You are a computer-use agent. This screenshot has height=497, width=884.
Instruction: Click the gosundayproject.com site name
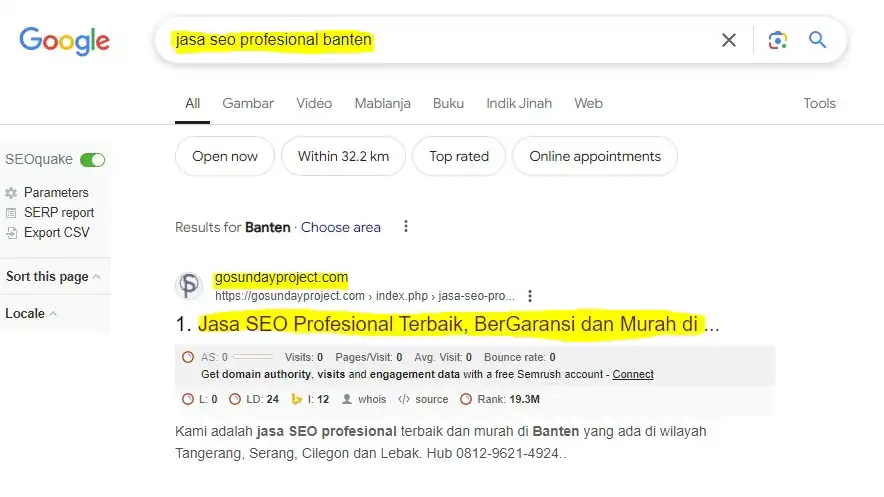coord(281,277)
